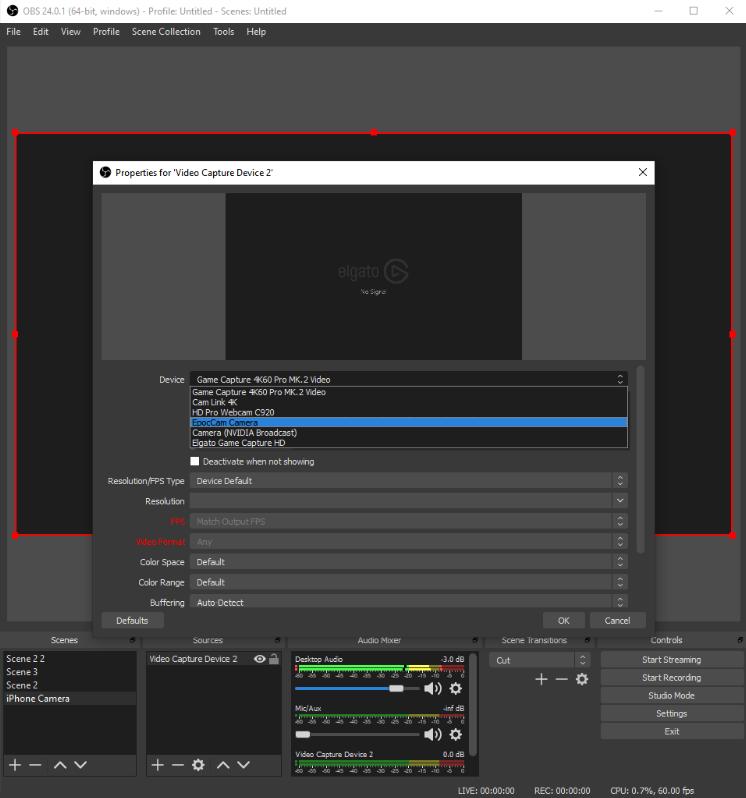Image resolution: width=746 pixels, height=798 pixels.
Task: Open Resolution/FPS Type dropdown
Action: tap(409, 480)
